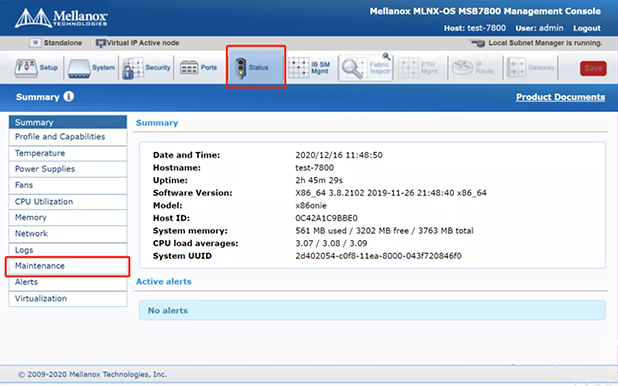Open the Memory page
The image size is (618, 386).
pyautogui.click(x=68, y=218)
